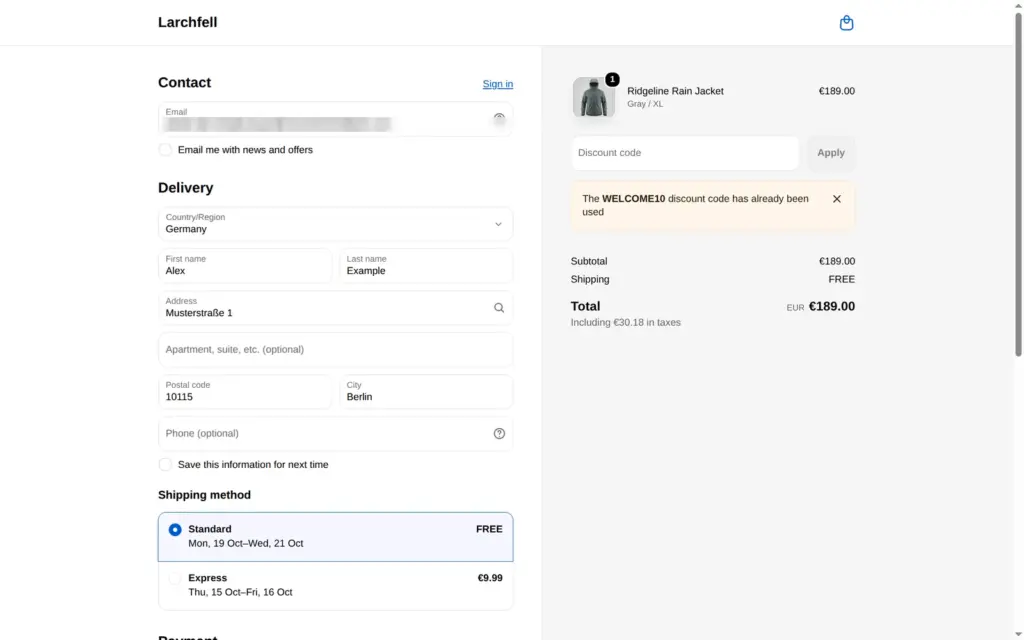Click the Shipping method heading
The image size is (1024, 640).
(x=204, y=495)
